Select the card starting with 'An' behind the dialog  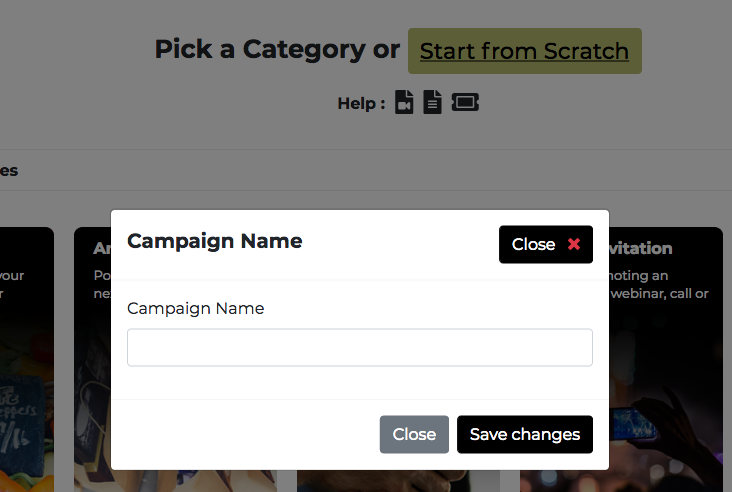pyautogui.click(x=92, y=359)
